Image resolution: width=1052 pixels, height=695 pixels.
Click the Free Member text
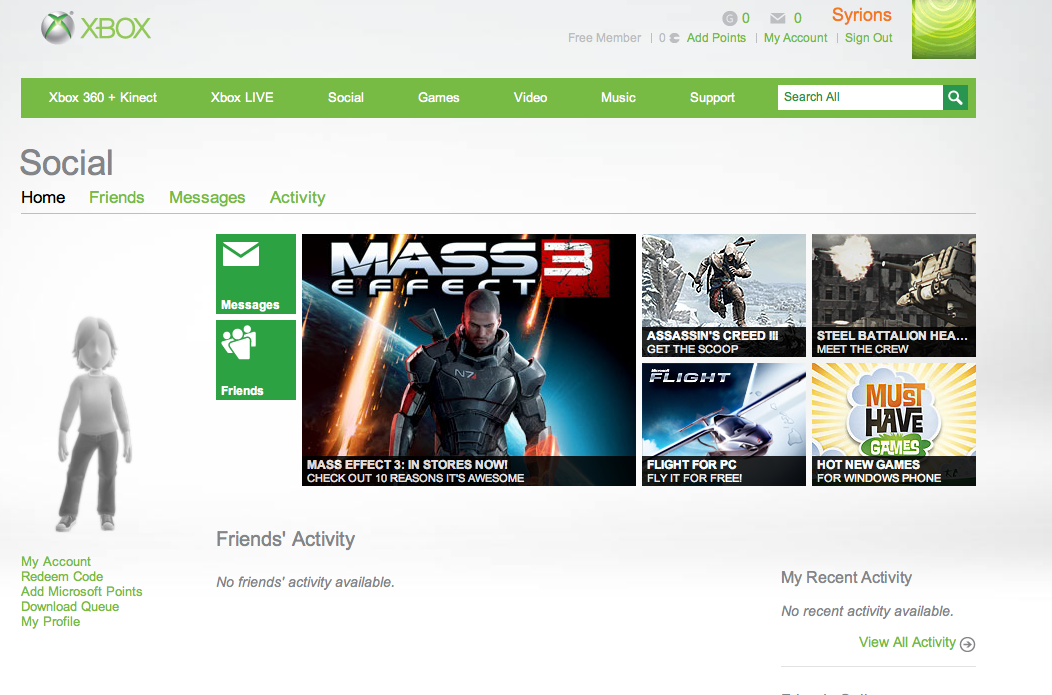click(604, 38)
